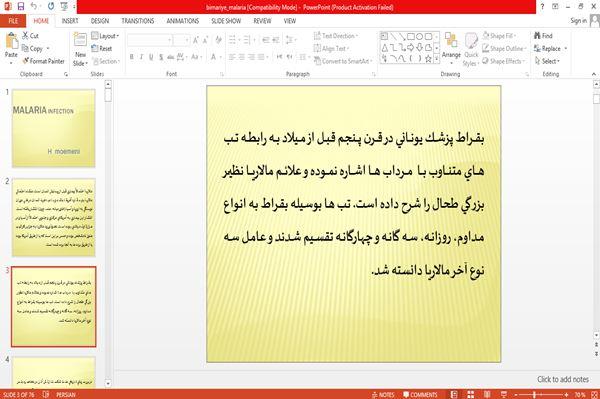Open the Shape Outline dropdown

point(504,48)
